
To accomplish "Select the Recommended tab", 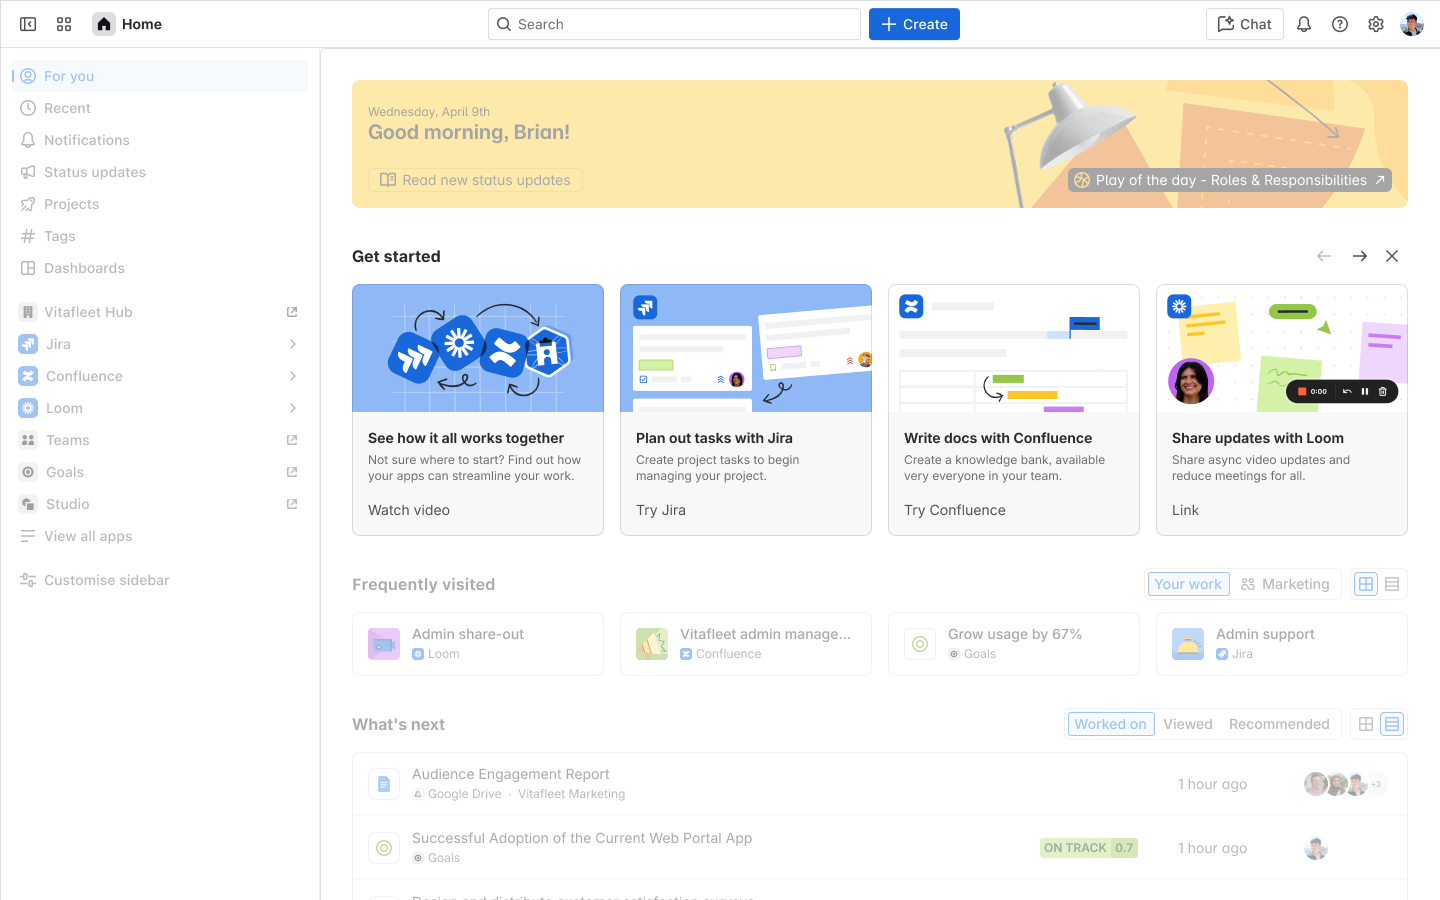I will [x=1279, y=724].
